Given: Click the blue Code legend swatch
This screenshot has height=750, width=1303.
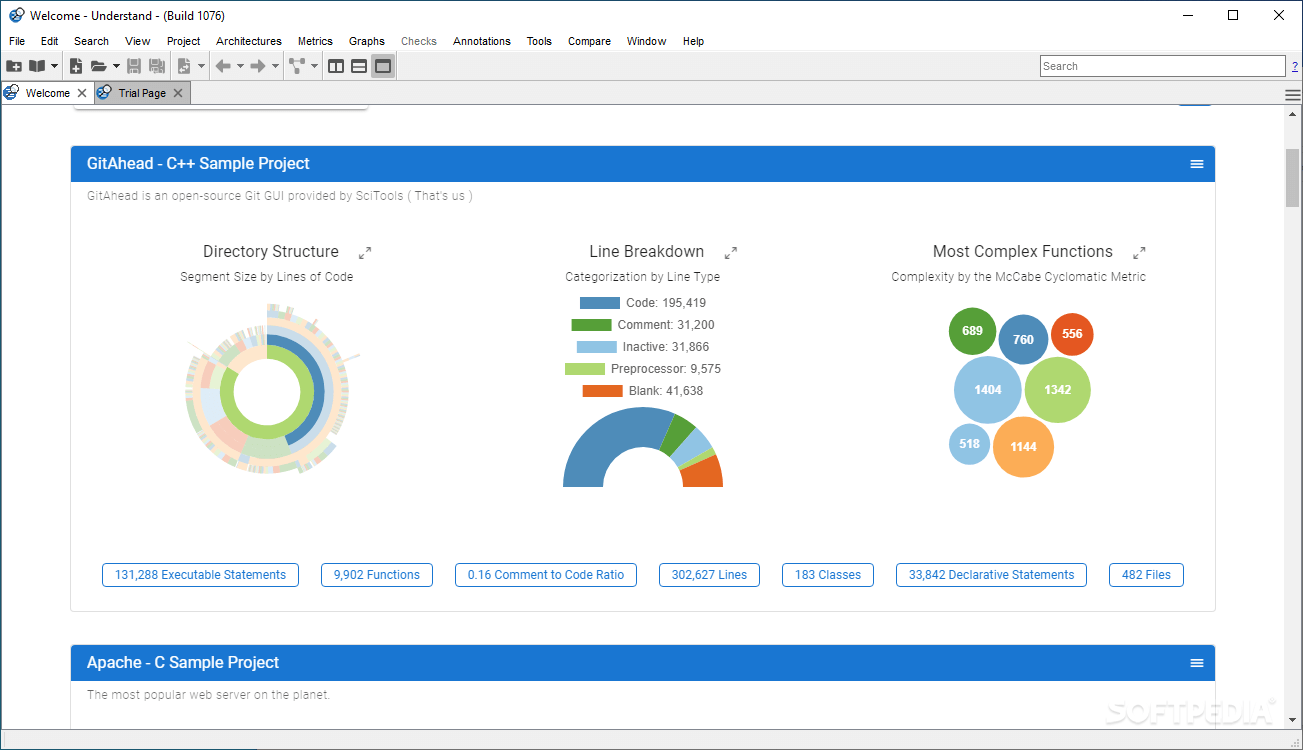Looking at the screenshot, I should tap(600, 303).
